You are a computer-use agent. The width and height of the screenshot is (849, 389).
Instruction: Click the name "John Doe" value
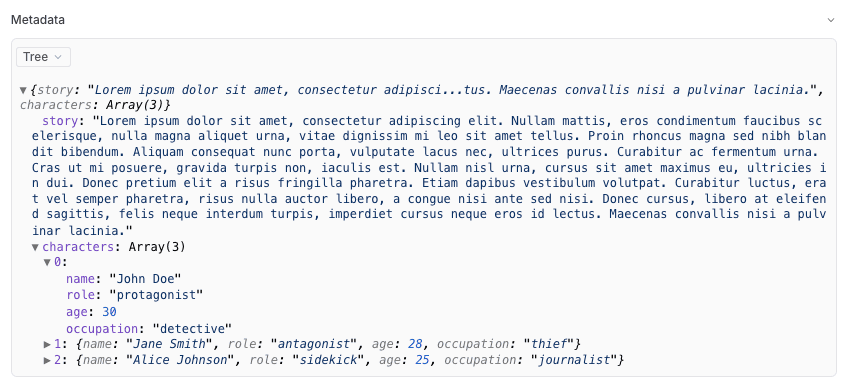pos(145,279)
